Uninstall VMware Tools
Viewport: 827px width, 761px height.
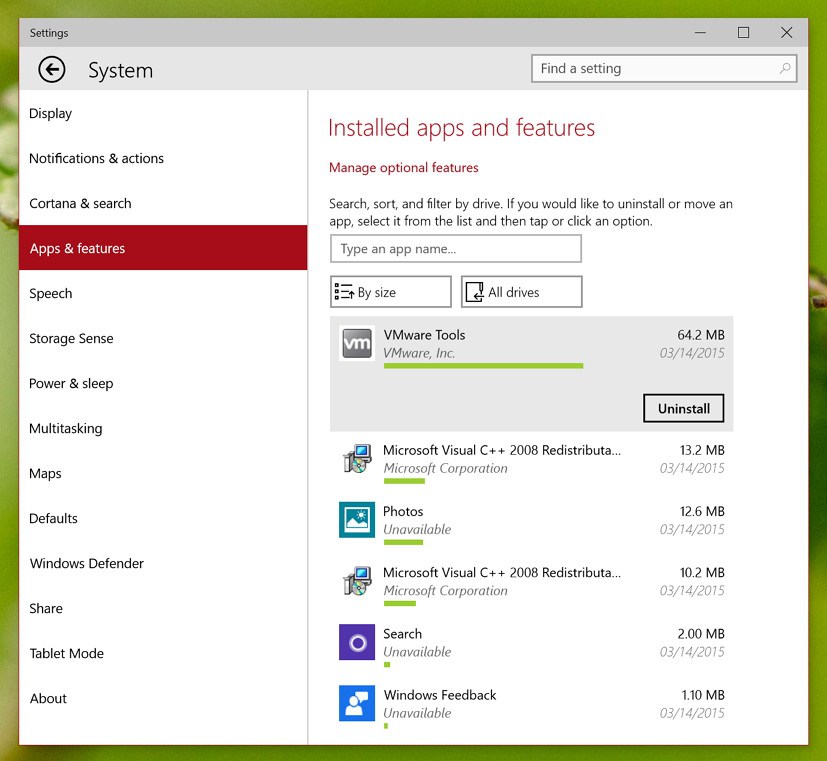coord(684,408)
